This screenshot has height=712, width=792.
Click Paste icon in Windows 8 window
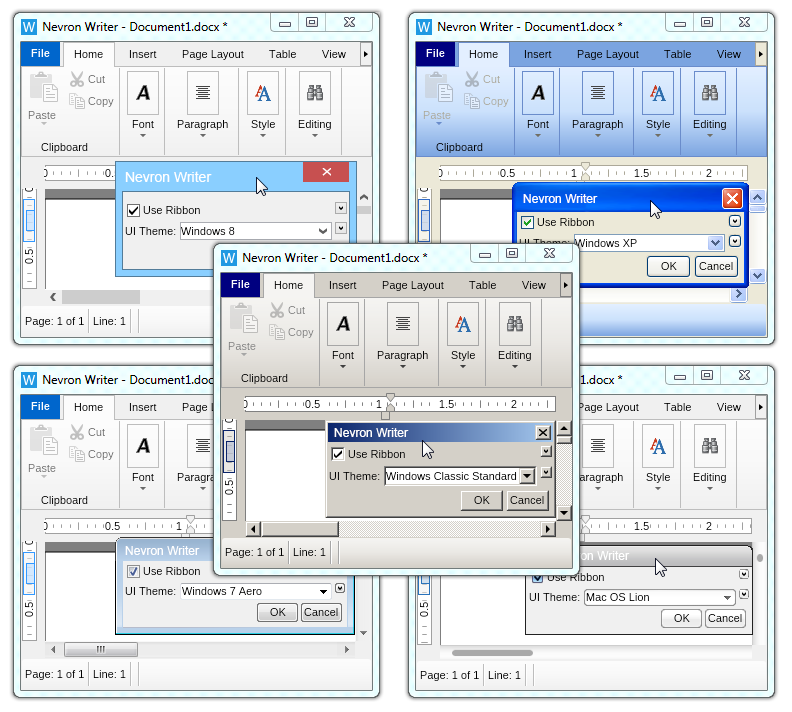point(43,88)
